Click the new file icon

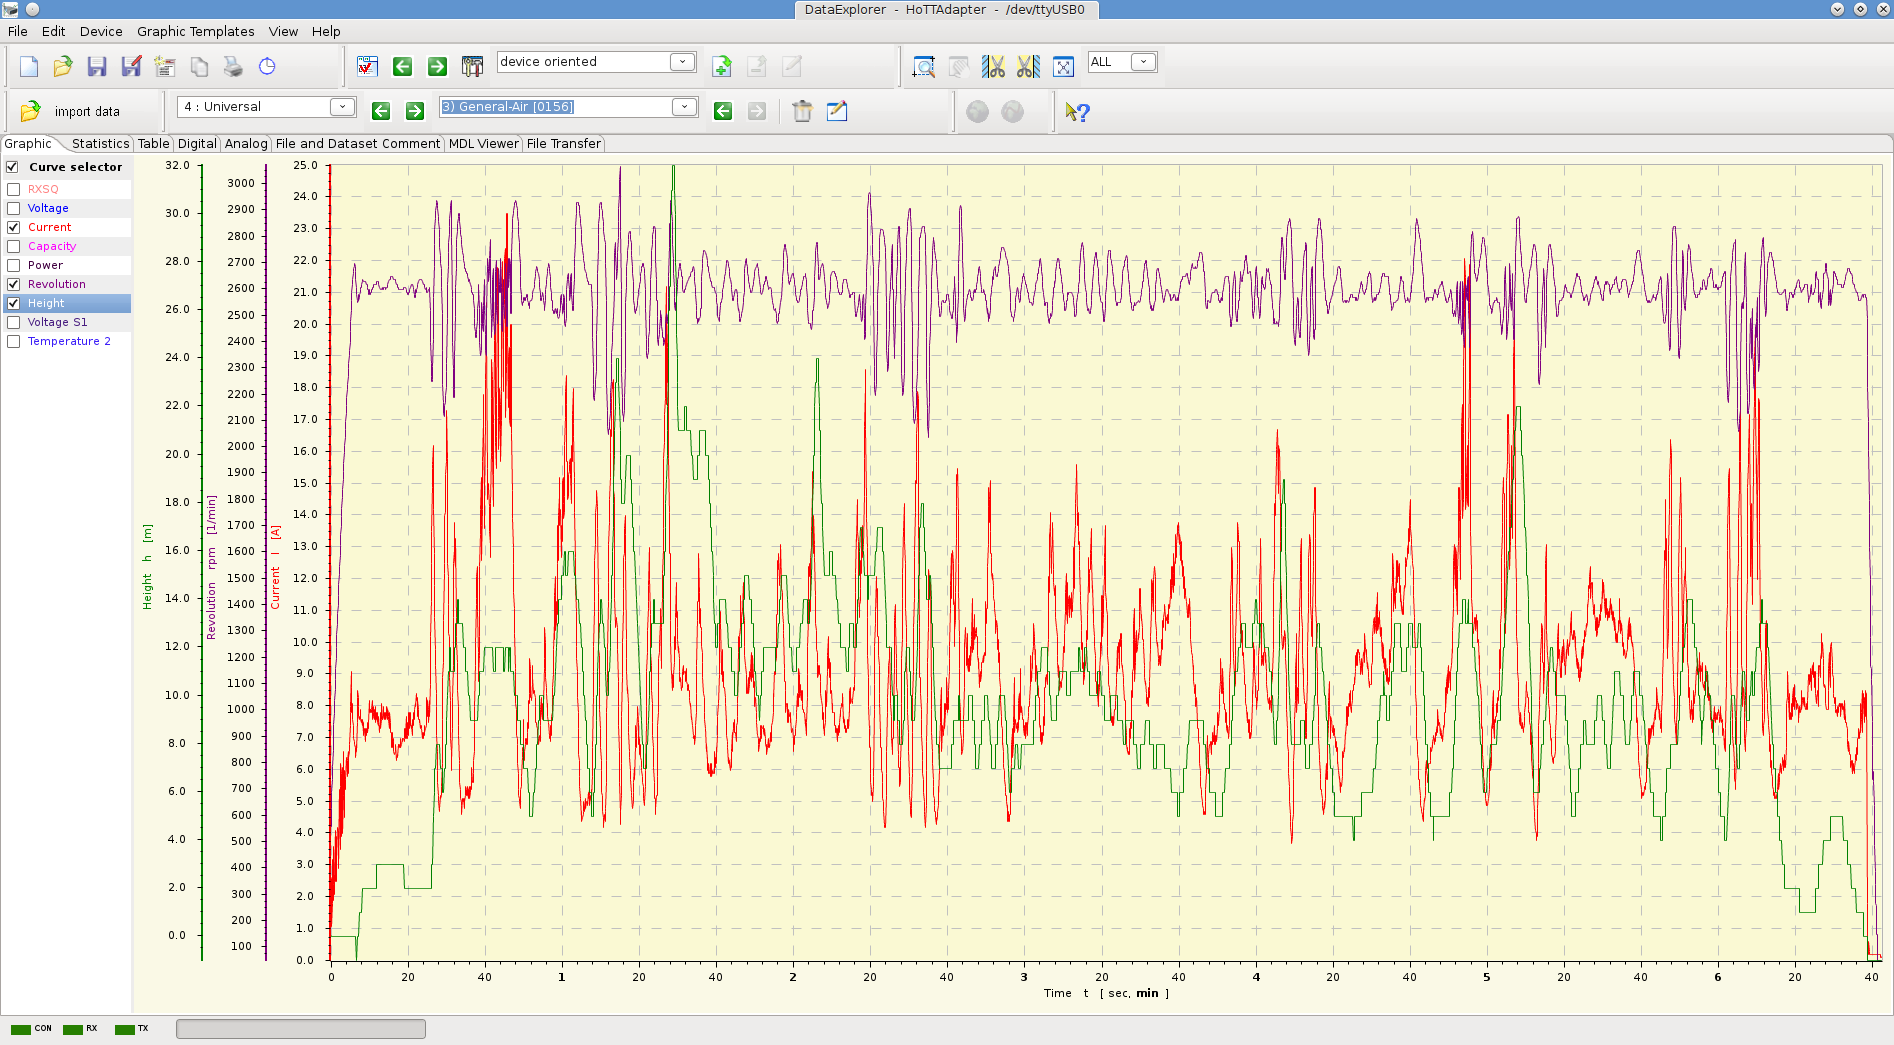click(x=29, y=67)
